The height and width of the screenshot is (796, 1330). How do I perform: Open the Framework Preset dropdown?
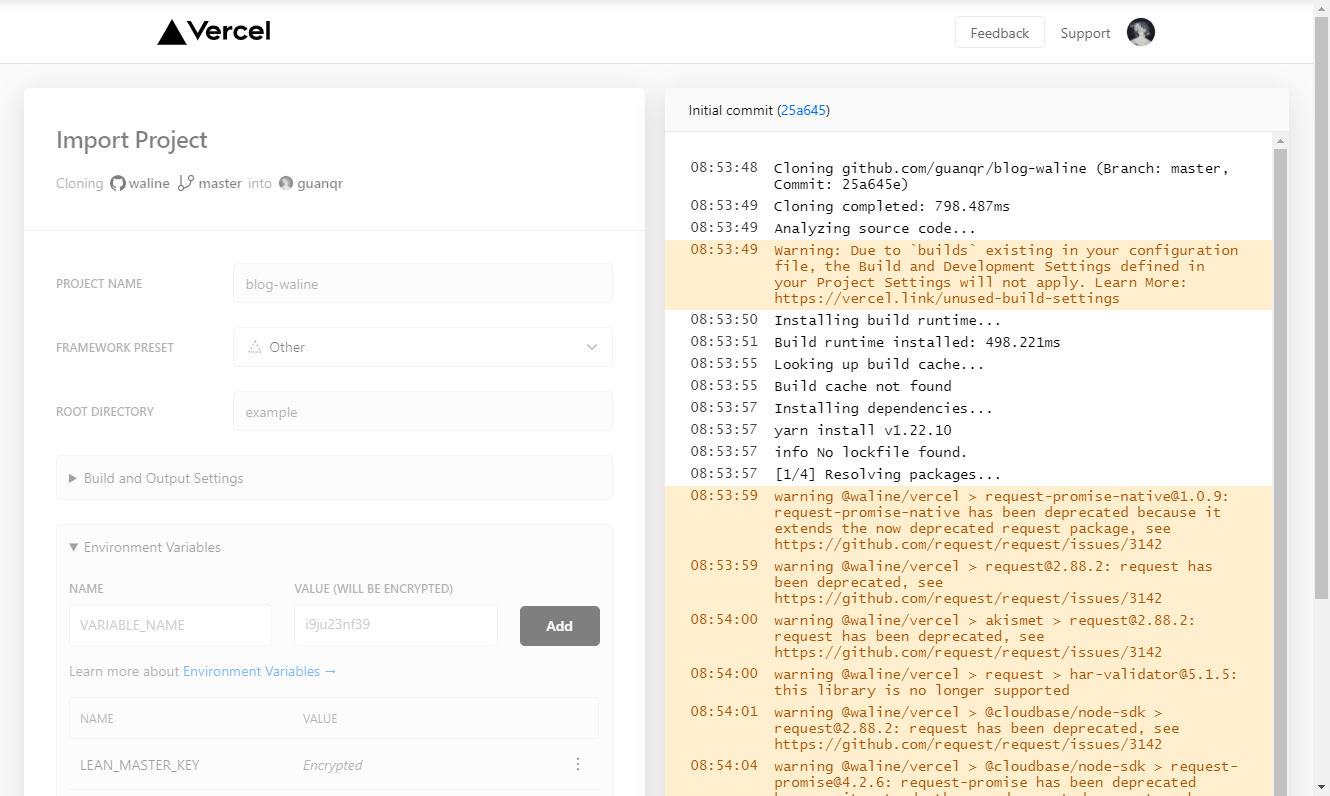click(x=423, y=347)
